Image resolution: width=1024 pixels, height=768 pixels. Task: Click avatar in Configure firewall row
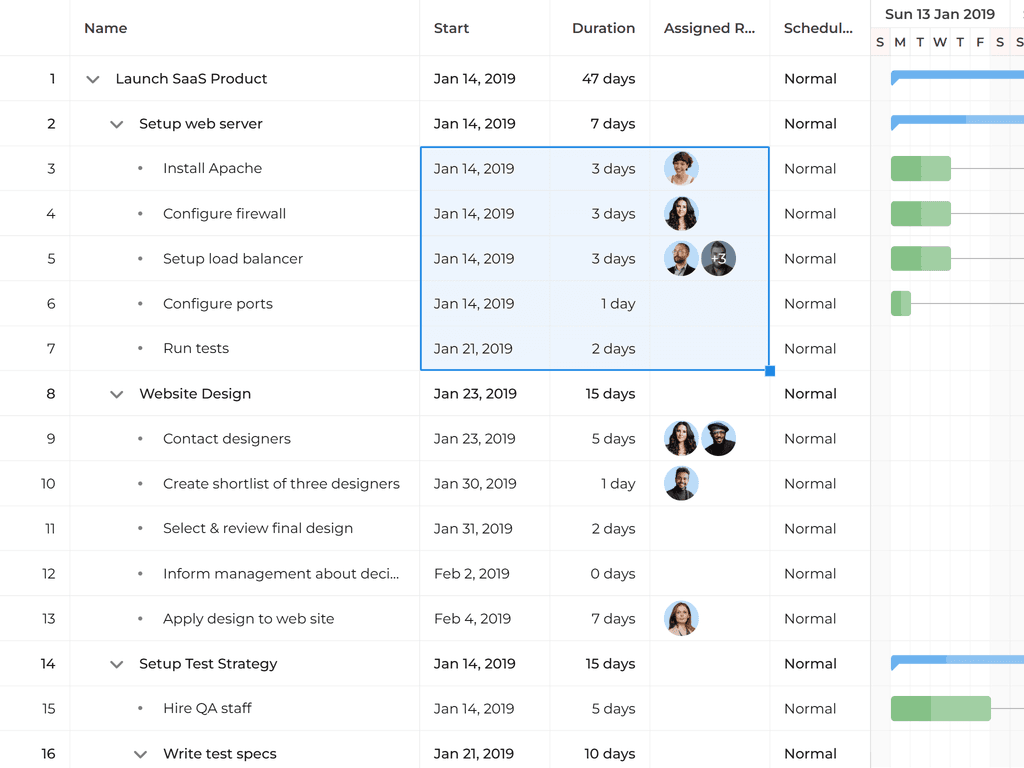coord(681,214)
